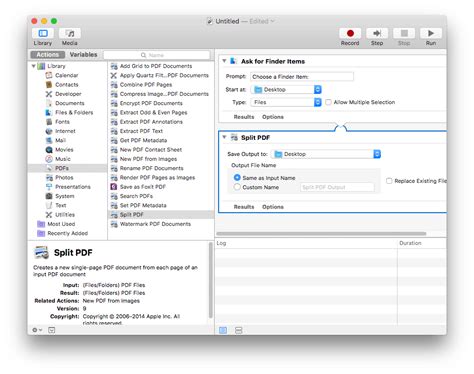
Task: Click the Name search field
Action: [x=157, y=55]
